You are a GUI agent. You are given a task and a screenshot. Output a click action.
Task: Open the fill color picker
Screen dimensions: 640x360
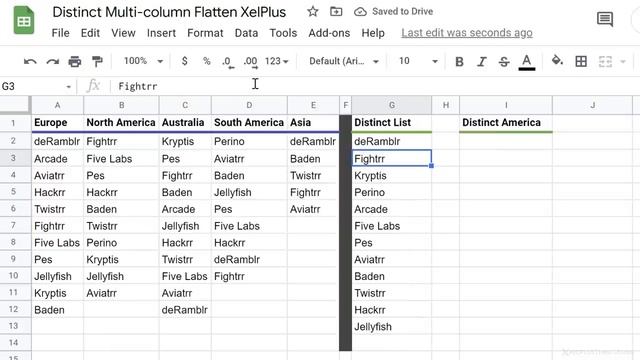click(557, 61)
